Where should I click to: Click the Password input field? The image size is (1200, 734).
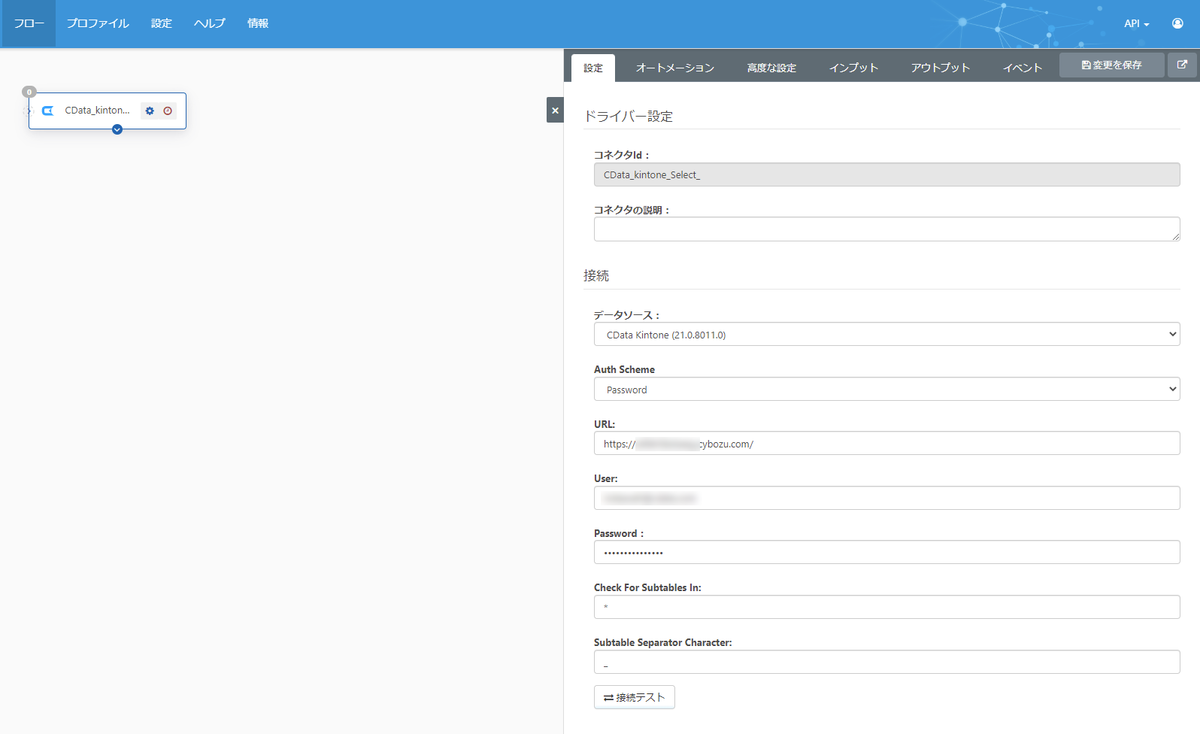click(887, 552)
